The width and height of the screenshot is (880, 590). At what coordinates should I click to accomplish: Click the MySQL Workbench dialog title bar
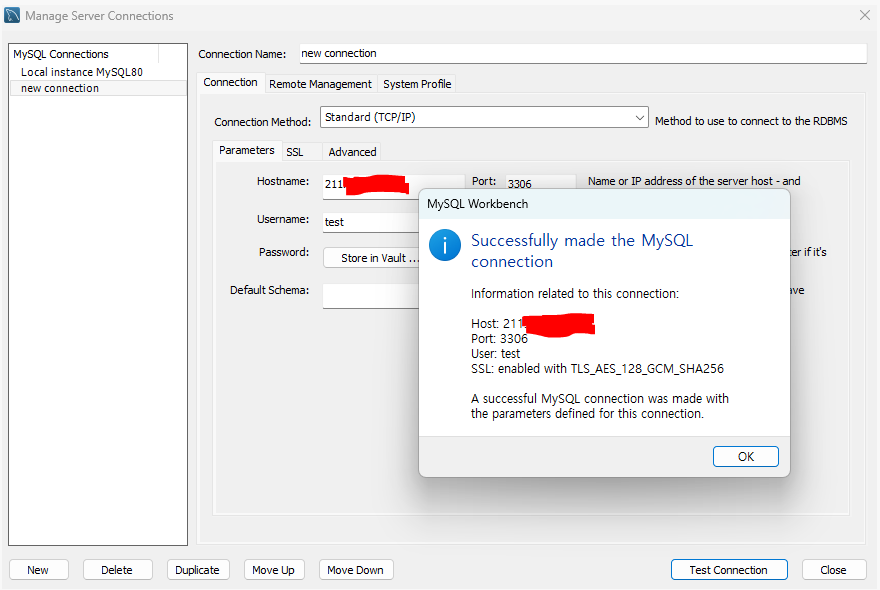point(604,204)
